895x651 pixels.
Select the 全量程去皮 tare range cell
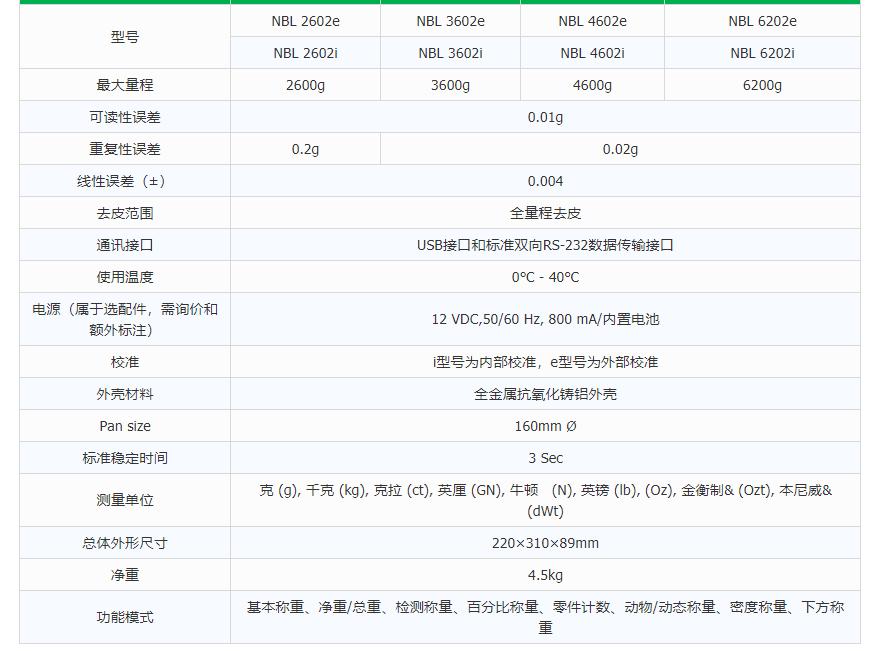(x=545, y=213)
